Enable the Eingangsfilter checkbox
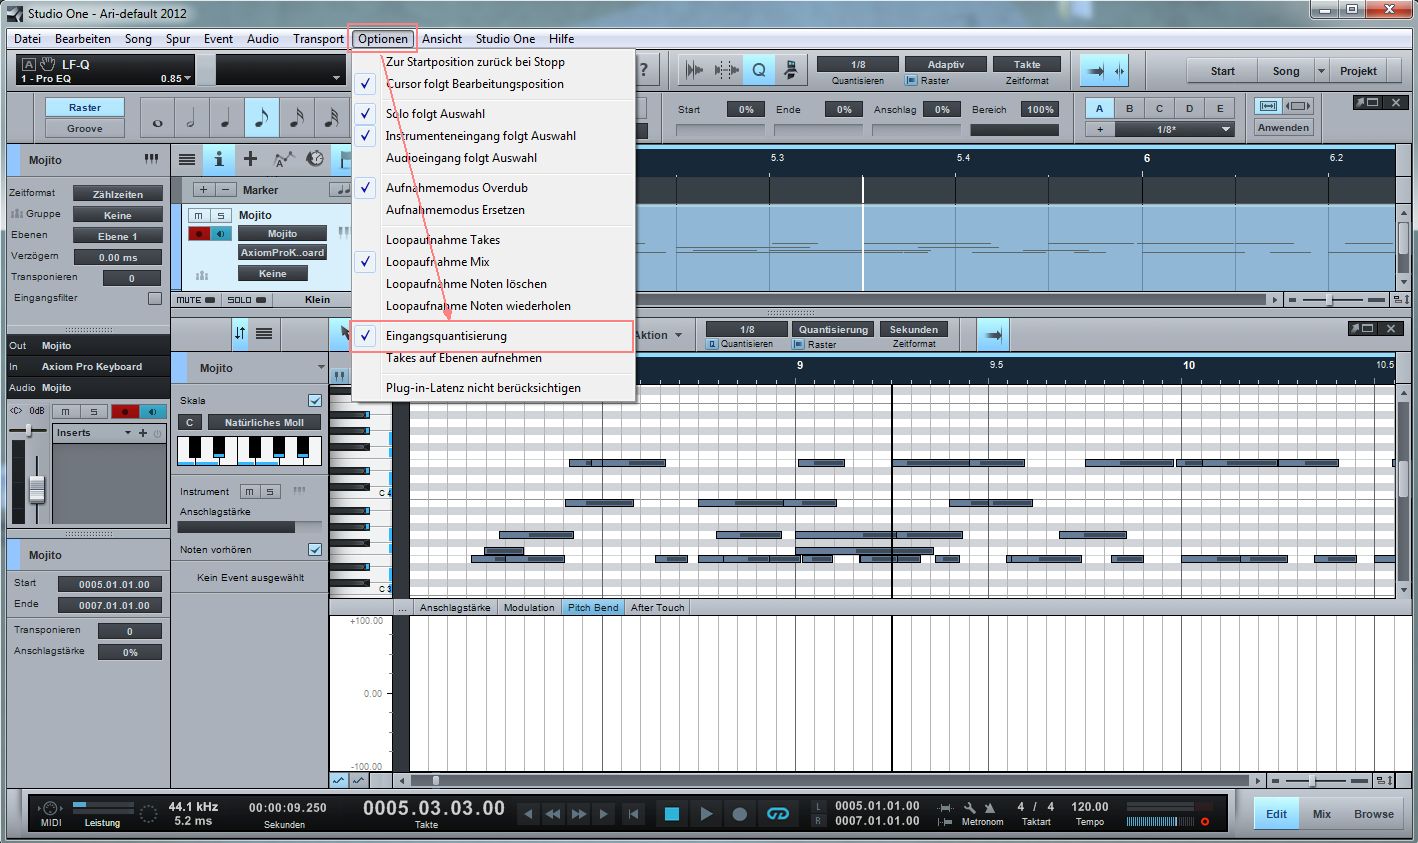Screen dimensions: 1418x843 (x=155, y=298)
